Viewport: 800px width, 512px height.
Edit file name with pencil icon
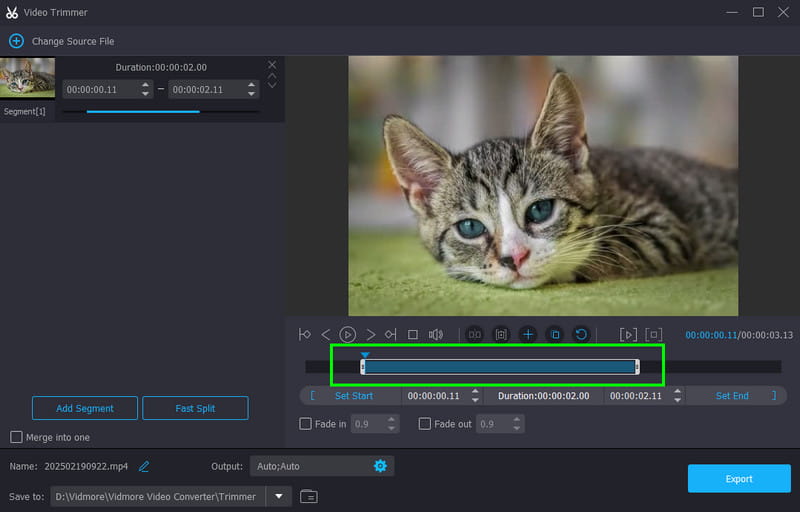144,466
